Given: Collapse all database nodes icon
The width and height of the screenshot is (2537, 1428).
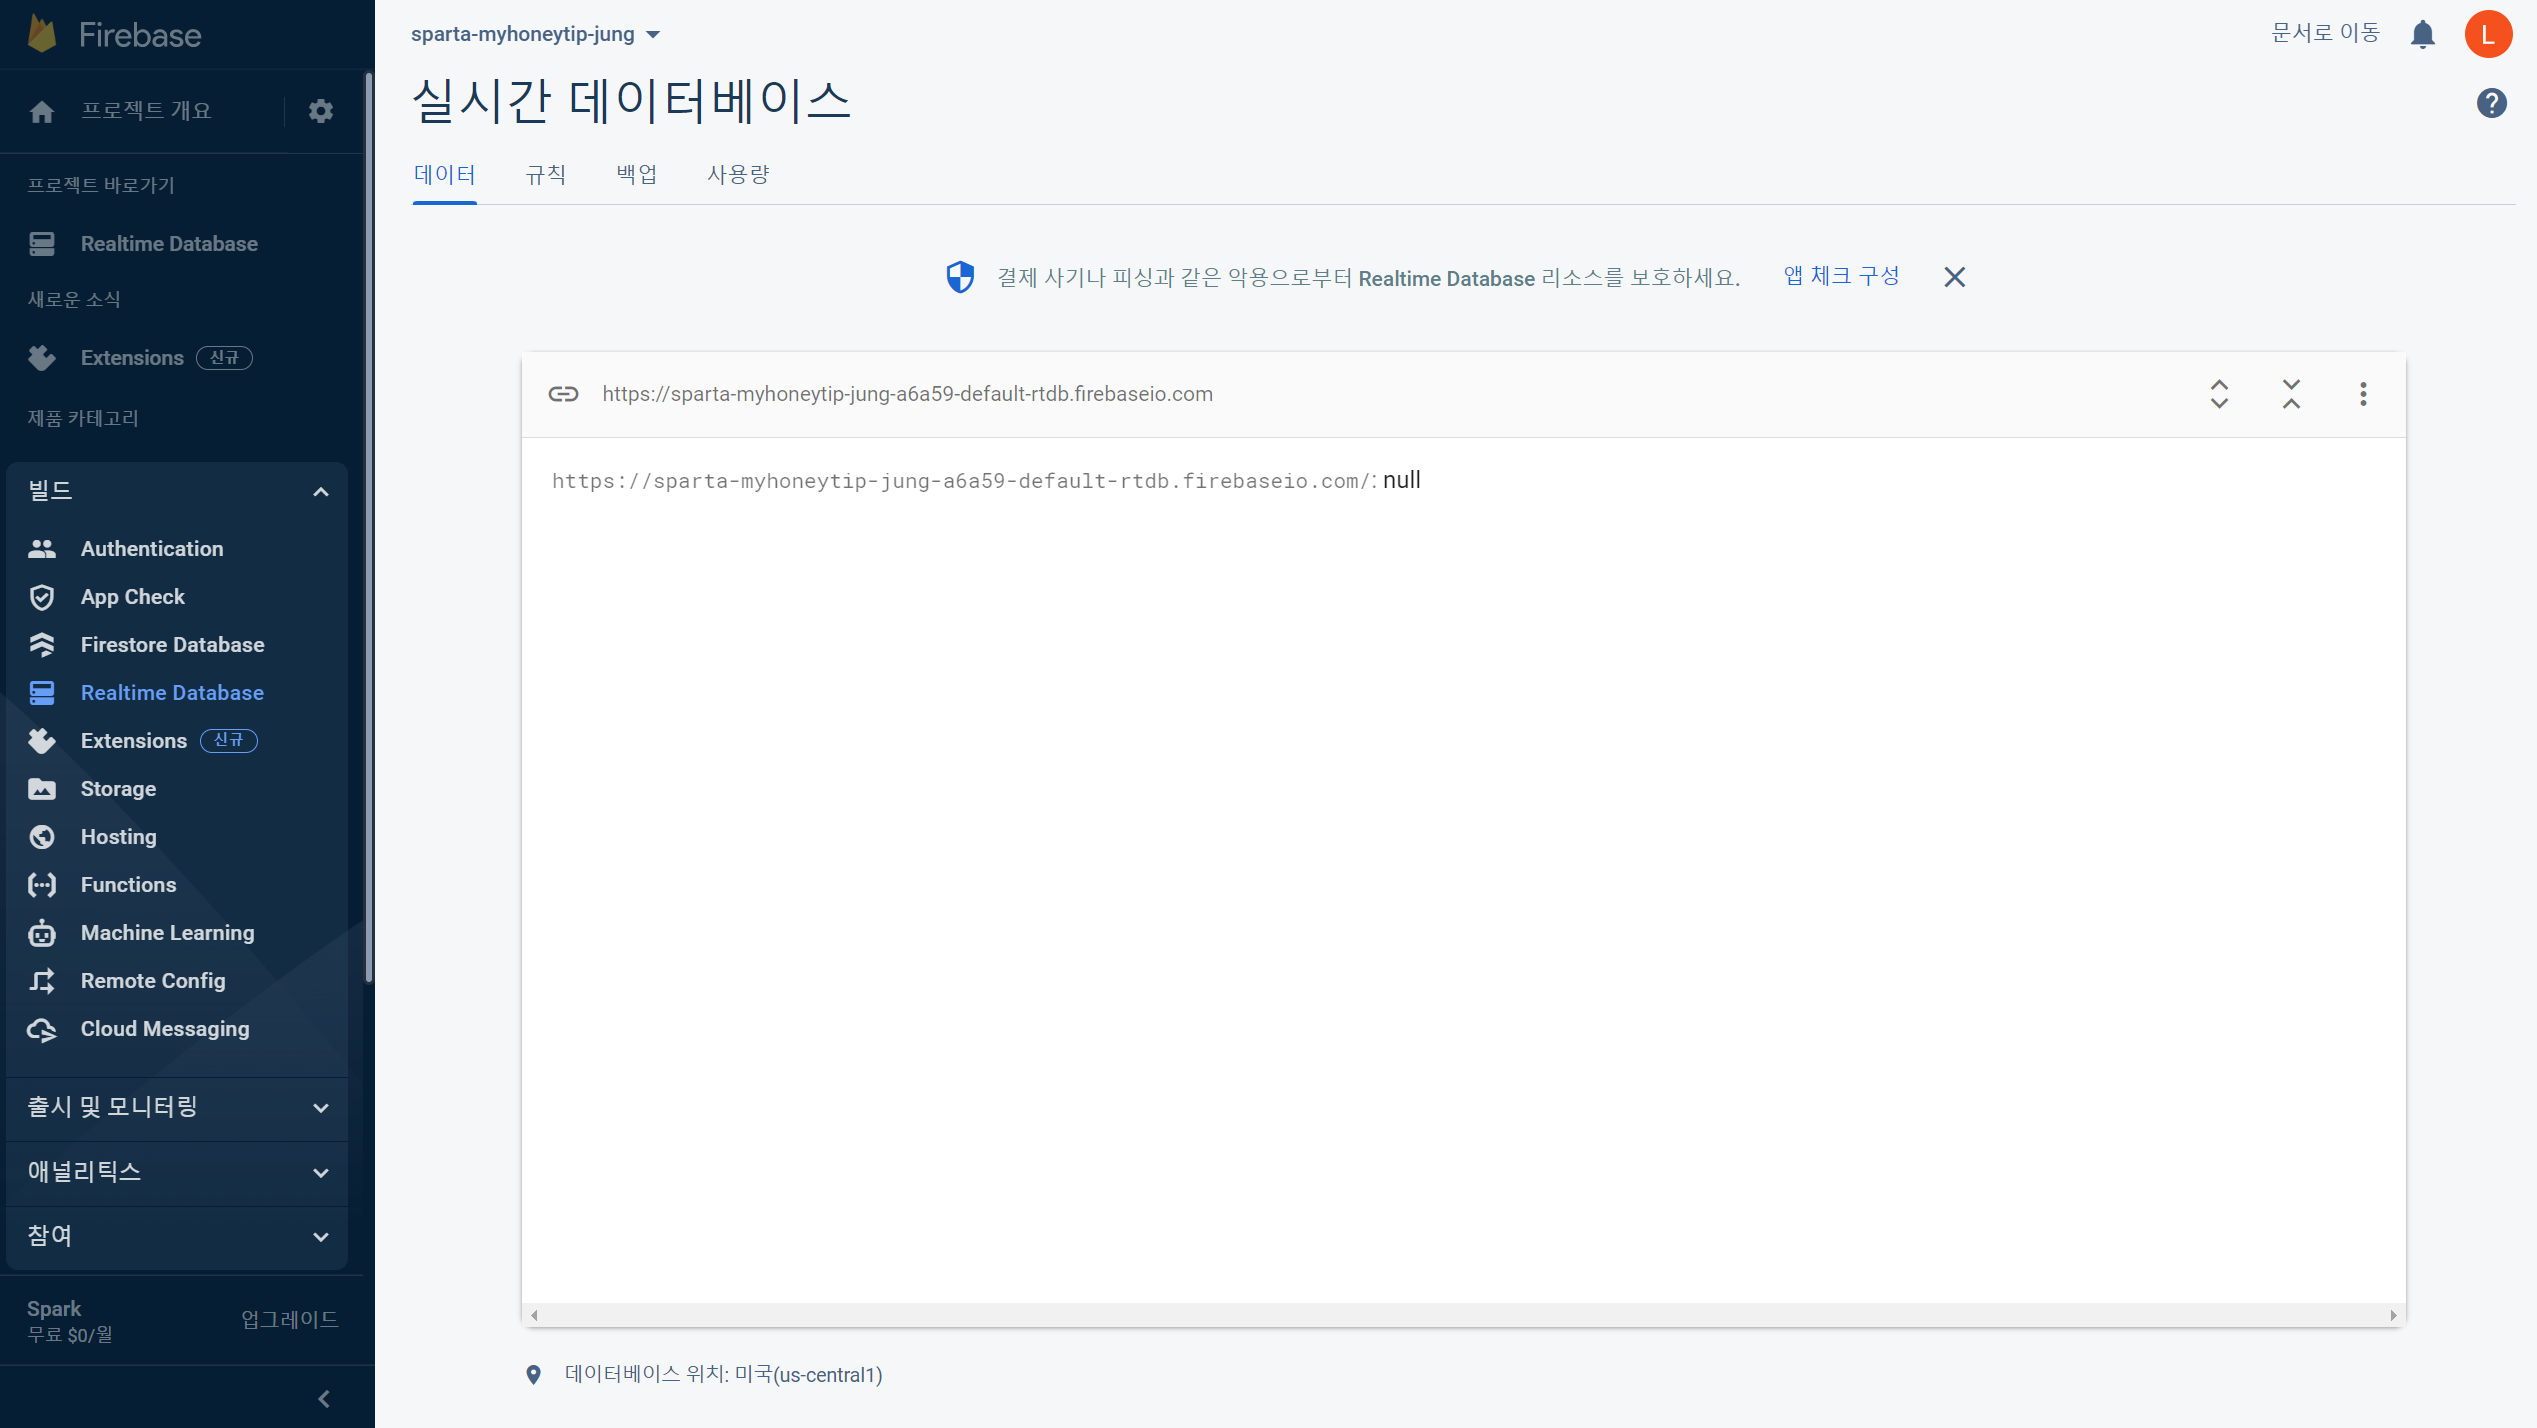Looking at the screenshot, I should [2291, 394].
